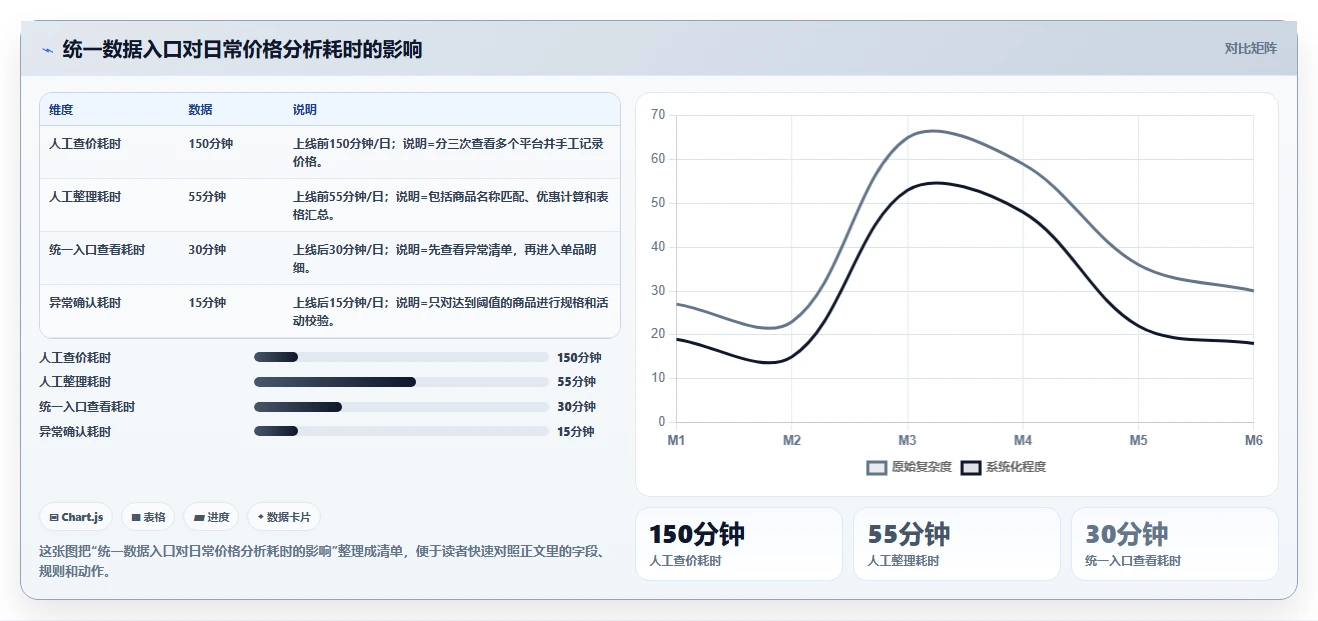The width and height of the screenshot is (1318, 621).
Task: Open the 150分钟 人工查价耗时 data card
Action: click(739, 544)
